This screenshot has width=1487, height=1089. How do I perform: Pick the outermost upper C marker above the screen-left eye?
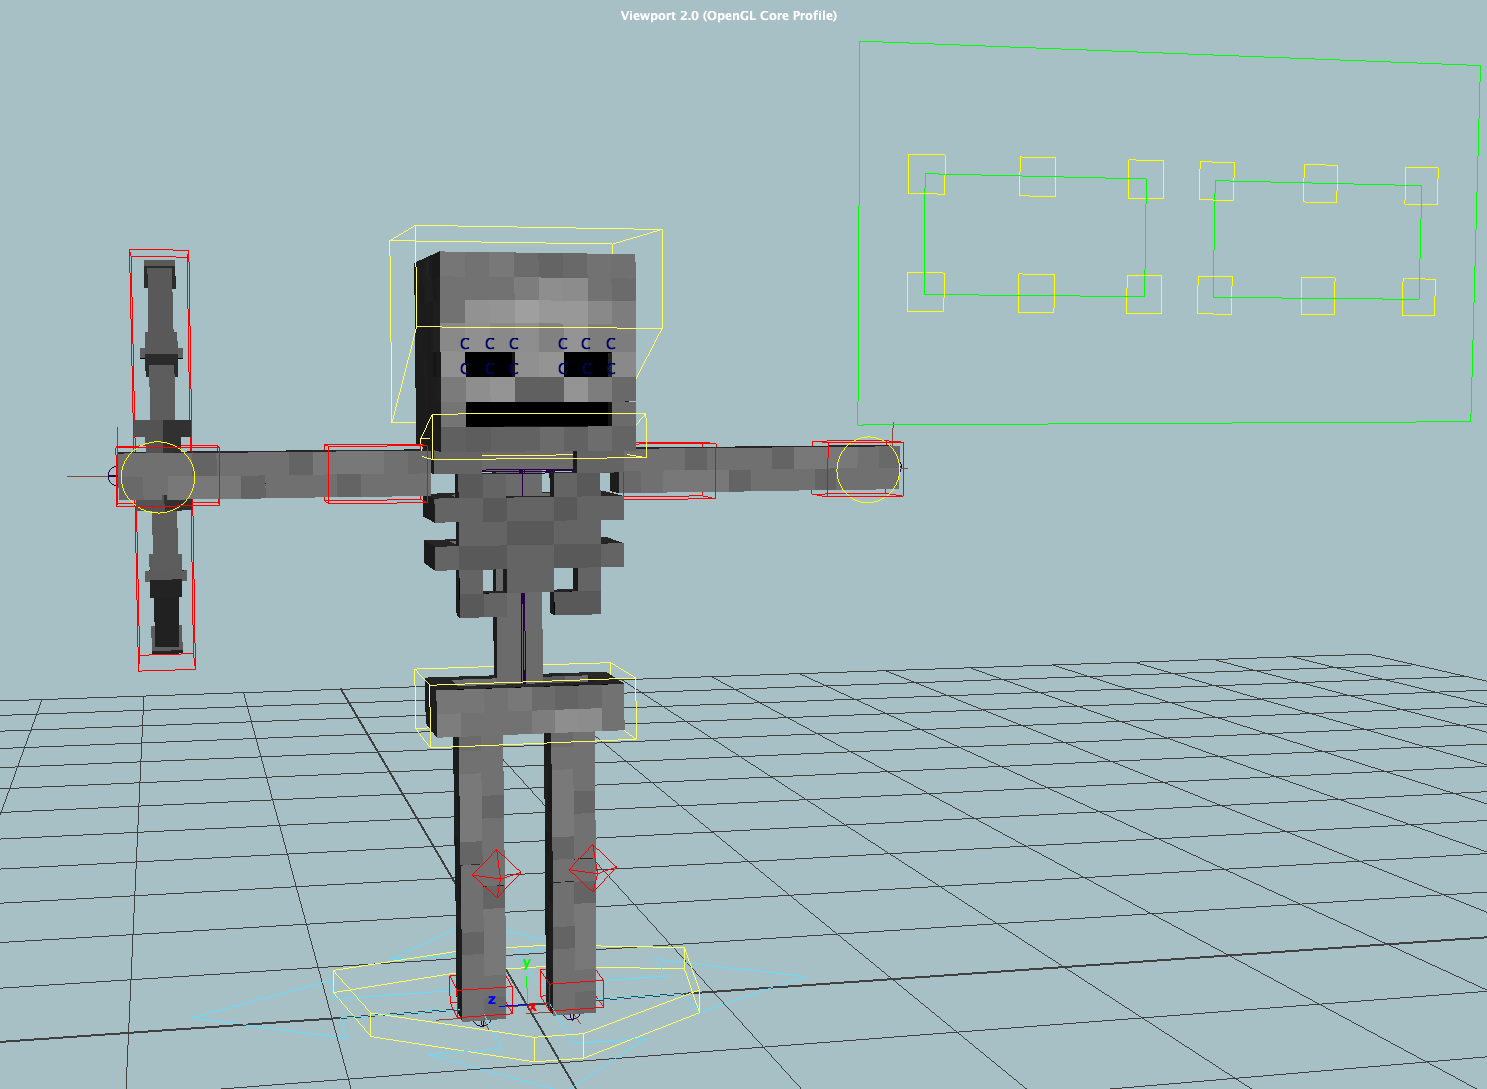[x=465, y=343]
